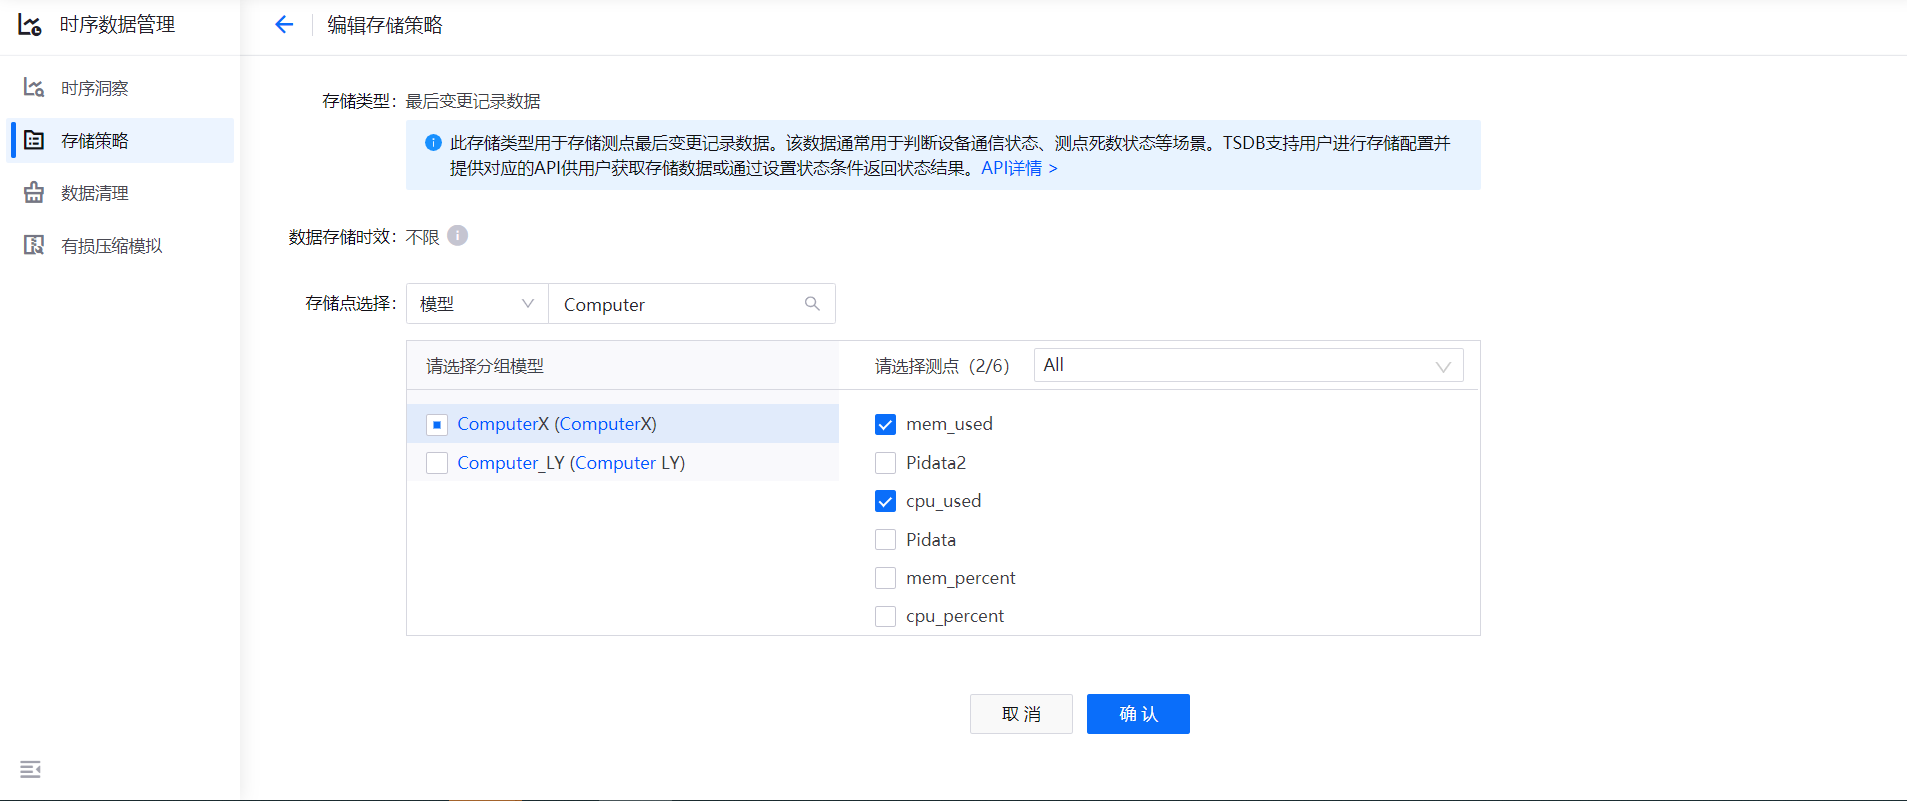Check the mem_percent checkbox

click(x=885, y=578)
